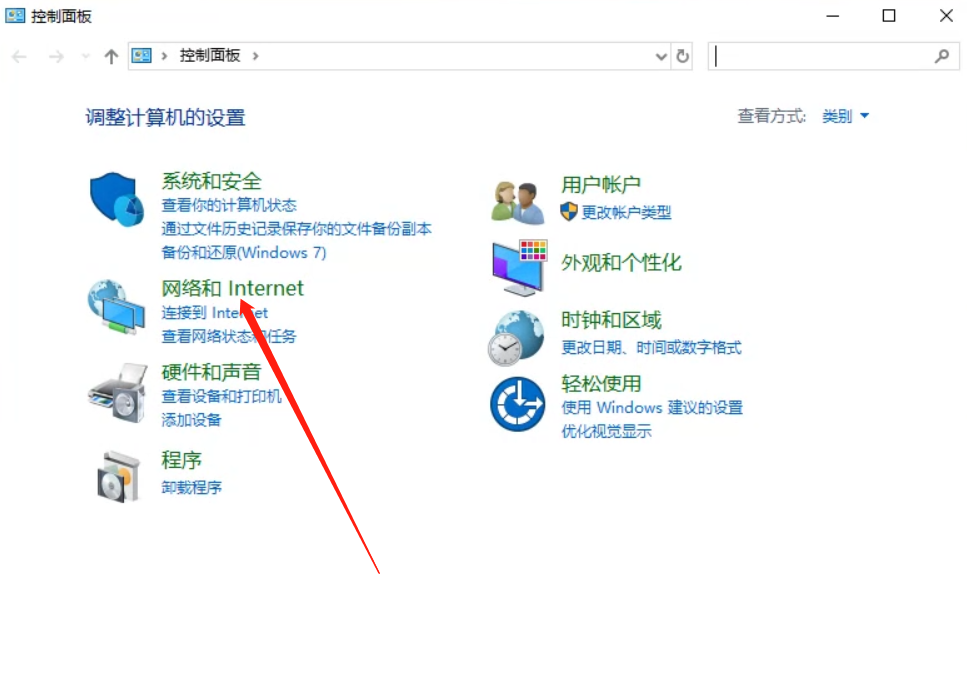Open the 轻松使用 category
Viewport: 967px width, 682px height.
pos(601,384)
